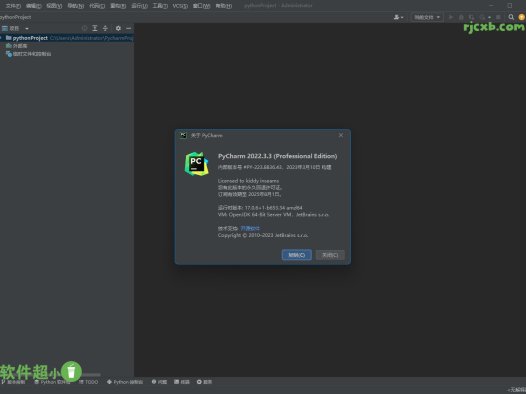Screen dimensions: 526x394
Task: Click the PyCharm icon in About title bar
Action: point(183,135)
